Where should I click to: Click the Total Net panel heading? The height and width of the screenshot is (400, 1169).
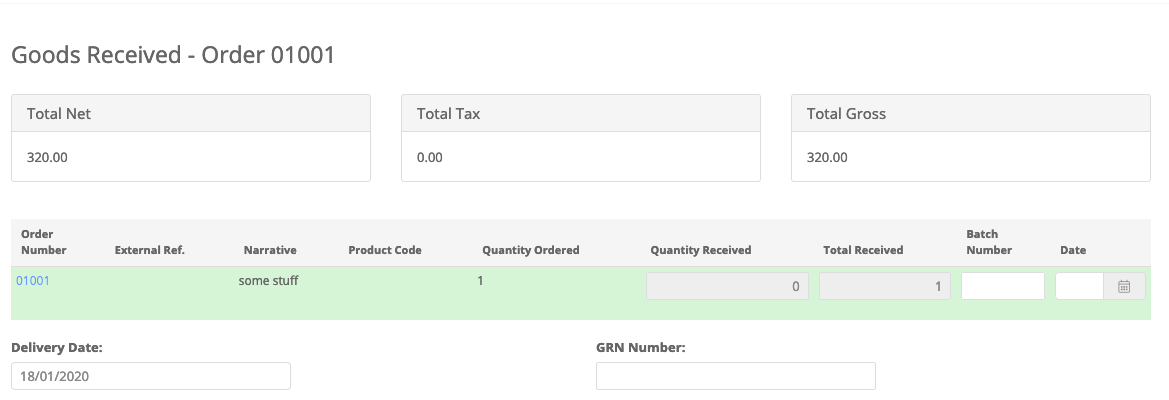(x=191, y=113)
